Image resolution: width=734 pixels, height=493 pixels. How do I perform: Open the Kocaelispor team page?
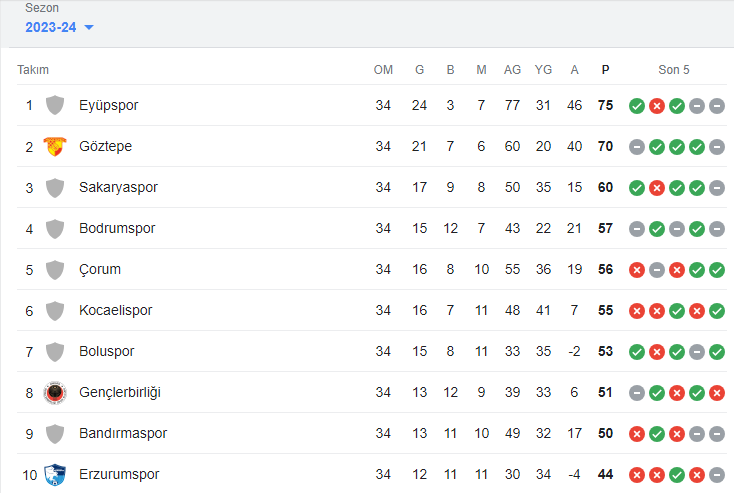click(116, 310)
